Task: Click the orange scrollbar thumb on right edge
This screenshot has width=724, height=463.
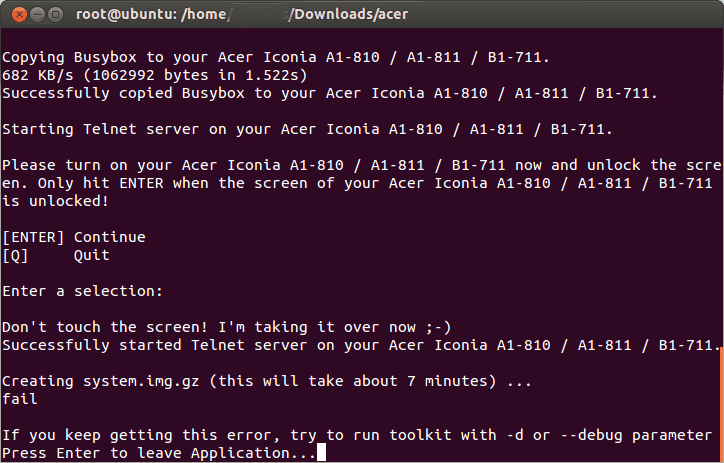Action: (722, 404)
